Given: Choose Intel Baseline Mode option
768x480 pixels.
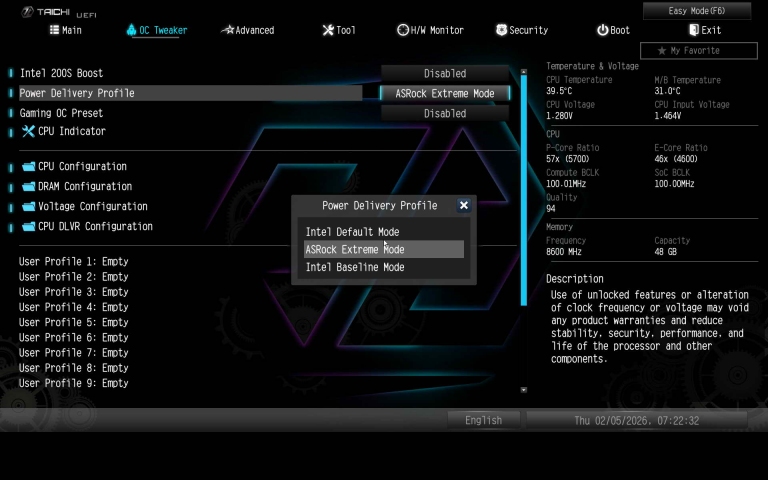Looking at the screenshot, I should click(355, 267).
